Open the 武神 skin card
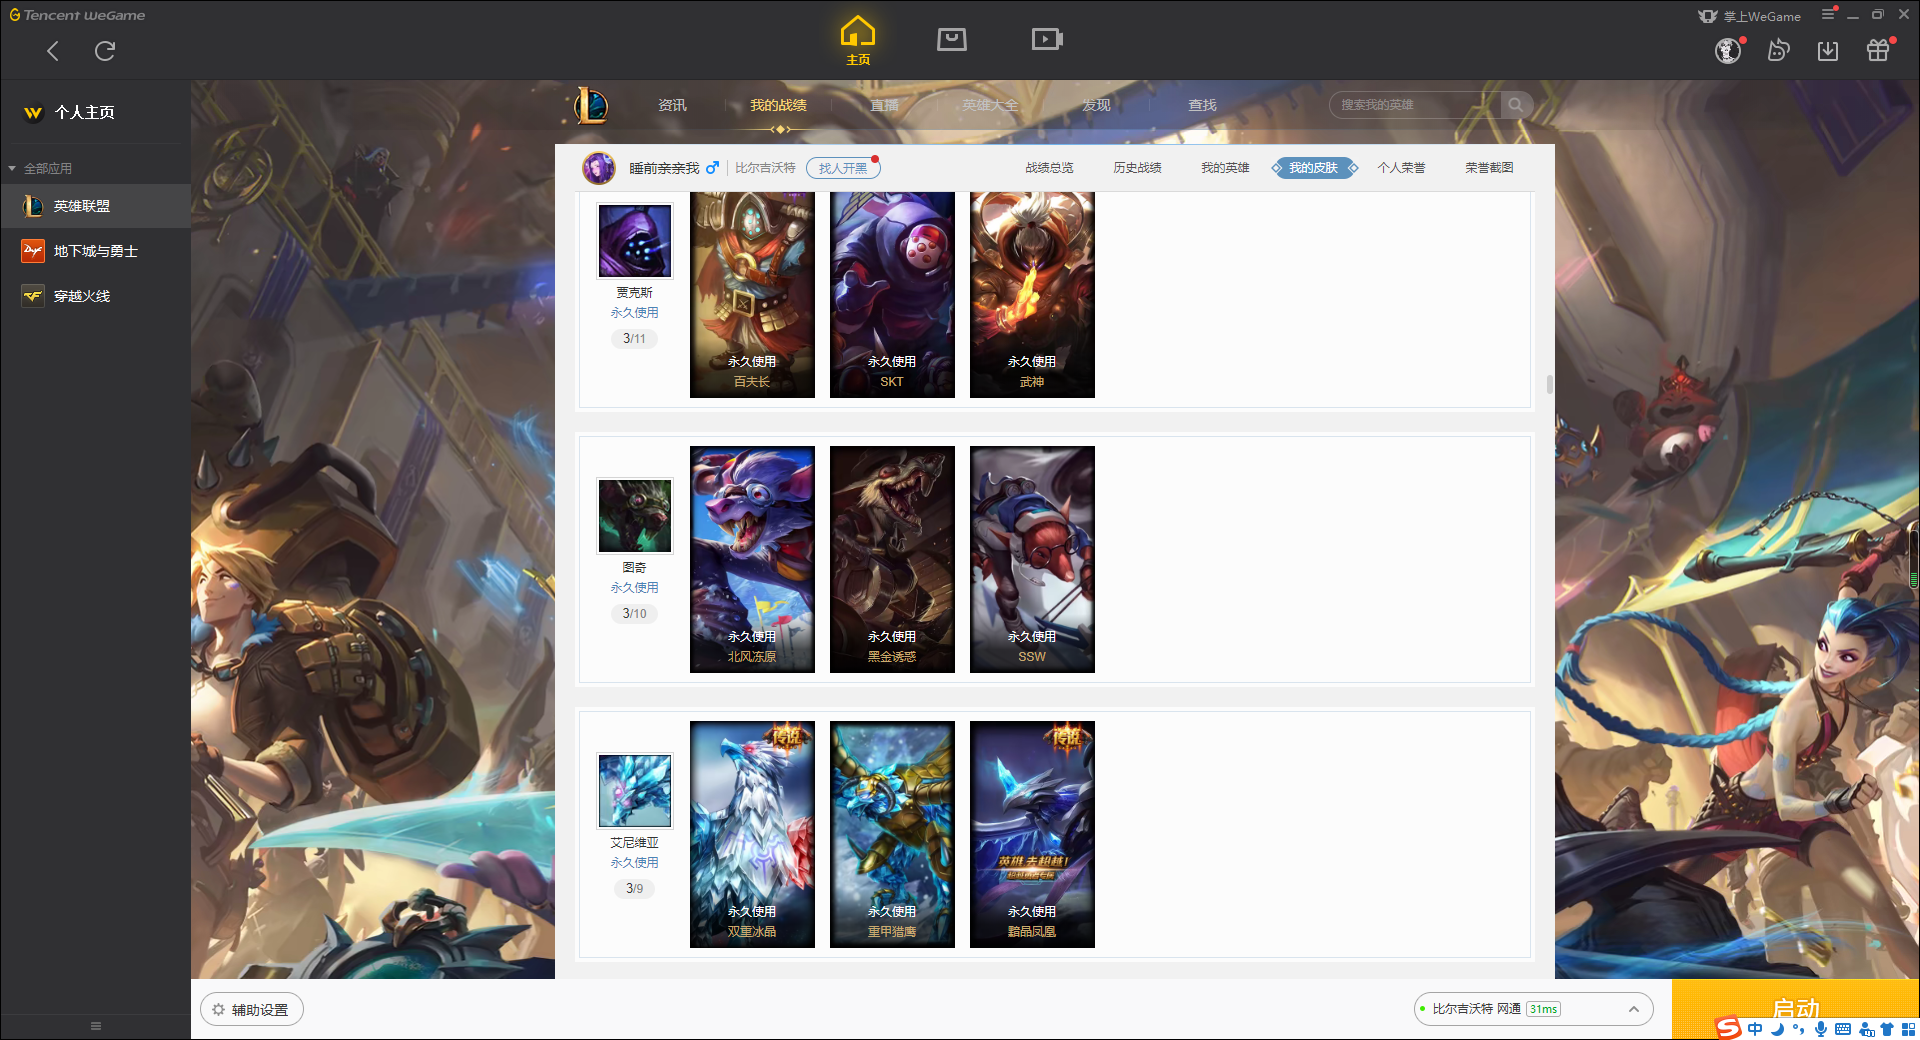 coord(1032,295)
